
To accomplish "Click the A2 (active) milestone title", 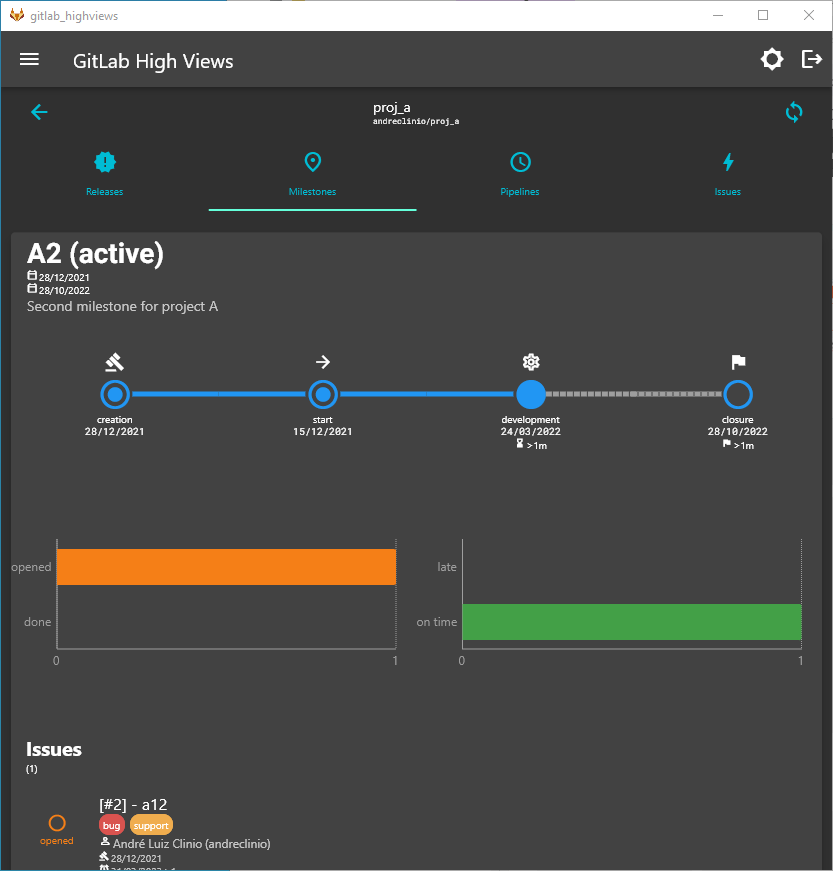I will (x=95, y=254).
